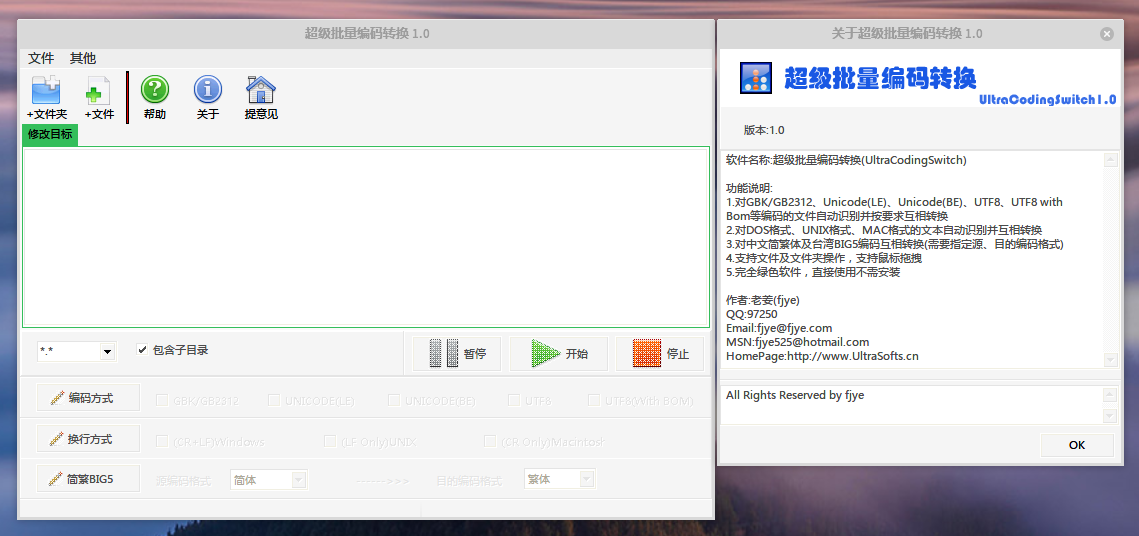The height and width of the screenshot is (536, 1139).
Task: Click the 源编码格式 label
Action: [x=184, y=481]
